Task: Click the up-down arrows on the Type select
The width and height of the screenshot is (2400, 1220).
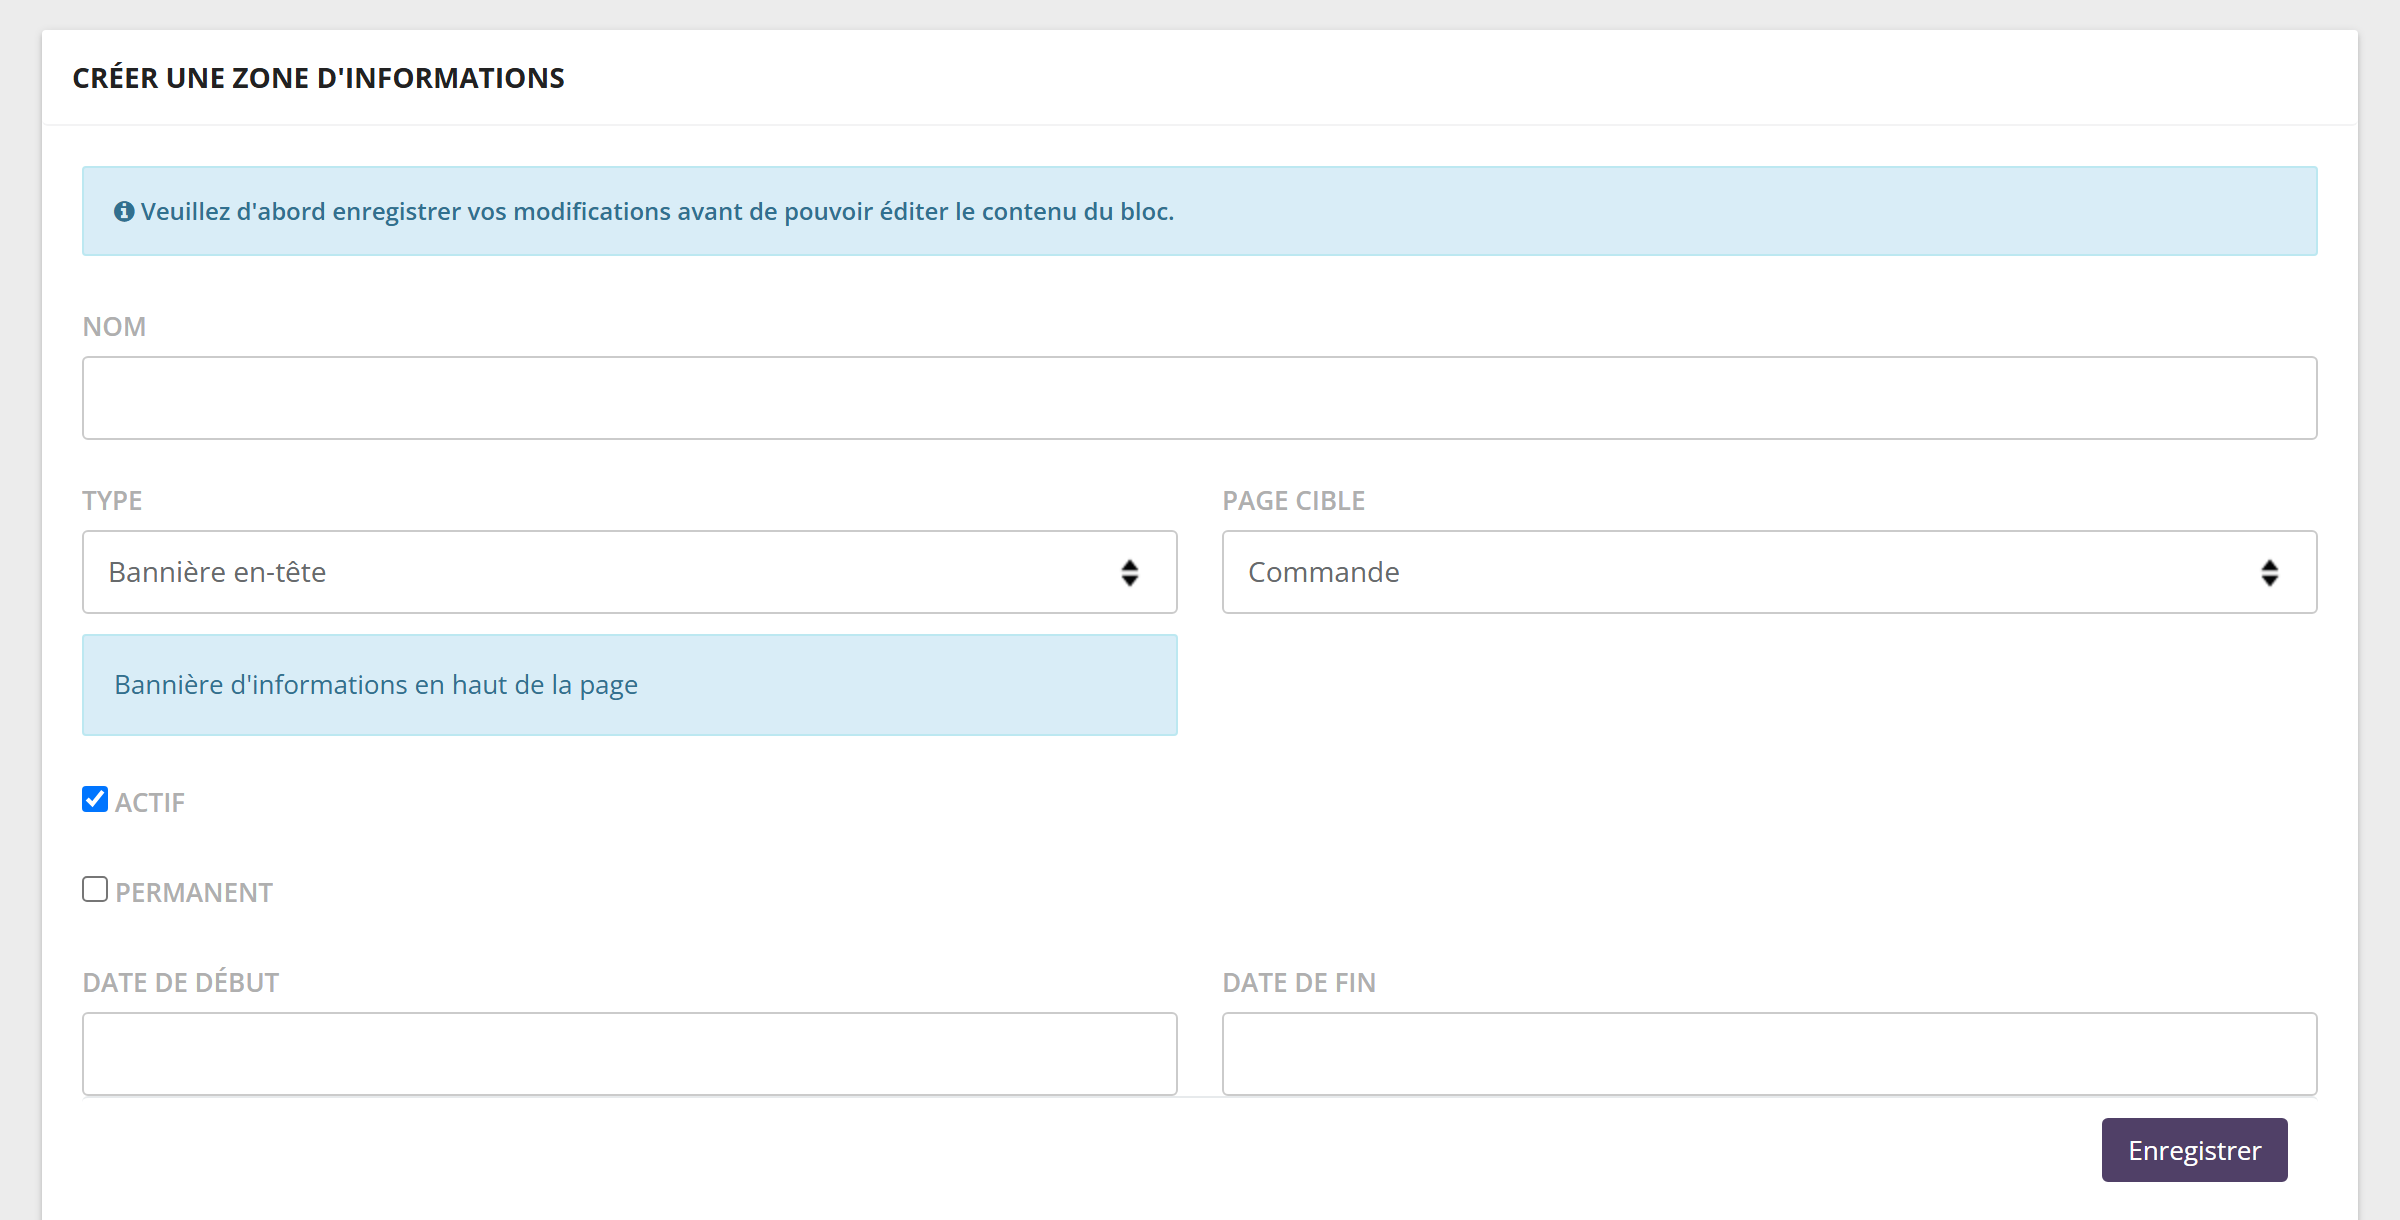Action: point(1130,573)
